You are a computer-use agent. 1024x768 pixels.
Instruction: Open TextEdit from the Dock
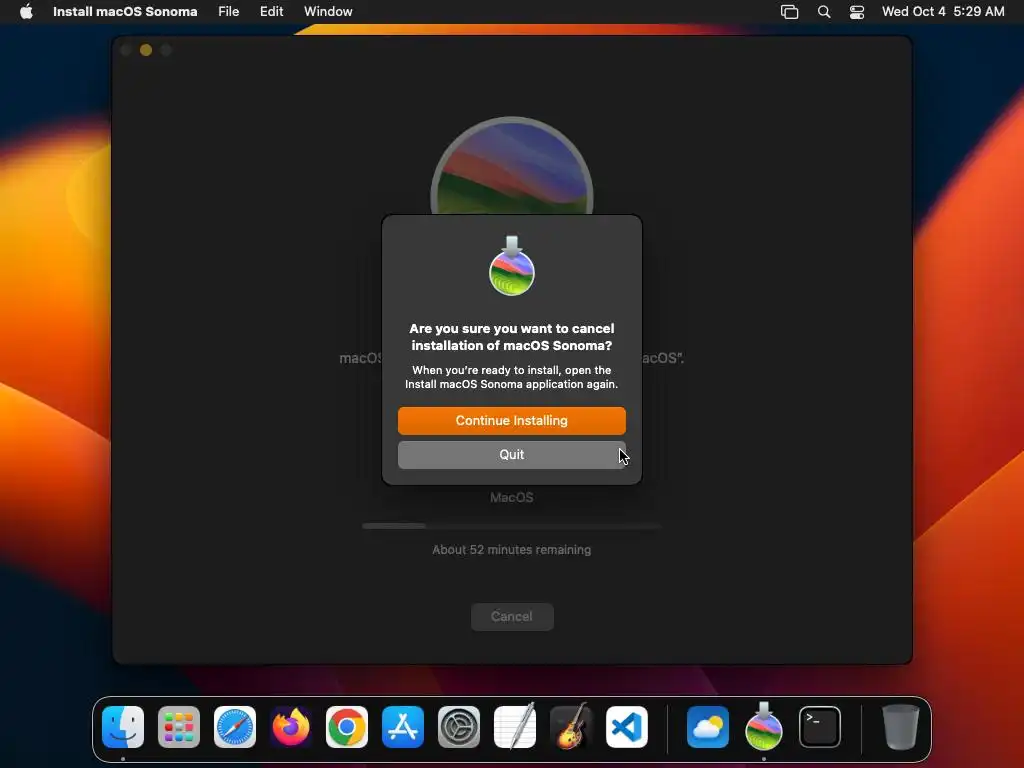(x=515, y=727)
